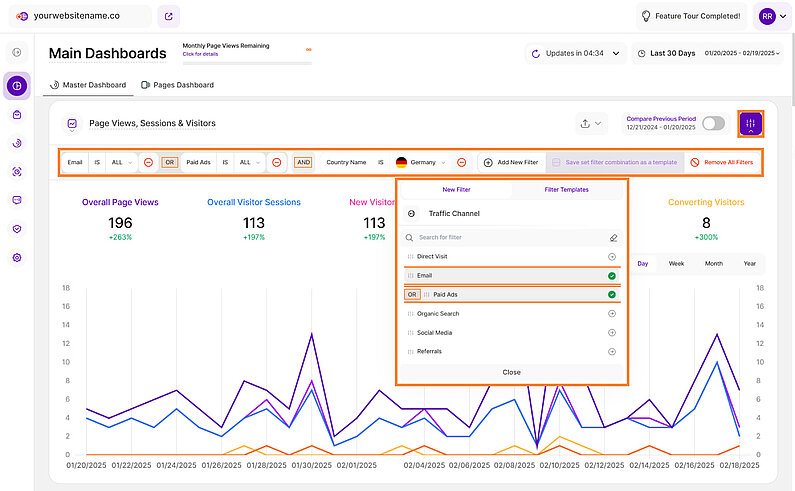The image size is (795, 491).
Task: Remove the Email filter with minus icon
Action: pos(147,162)
